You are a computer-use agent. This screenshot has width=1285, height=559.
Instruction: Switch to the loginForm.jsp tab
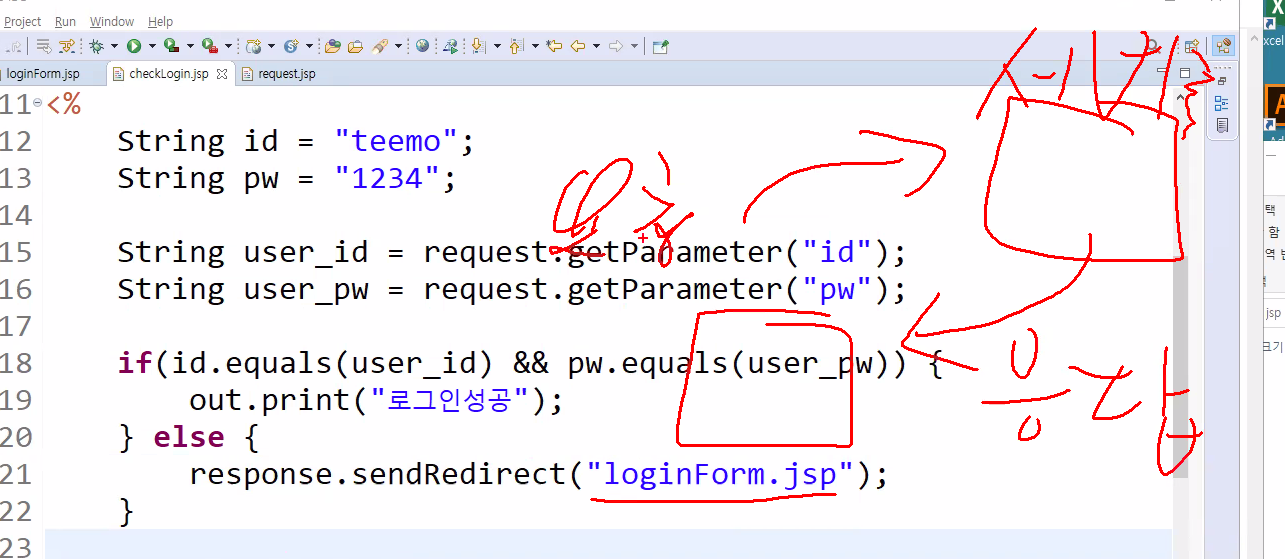pos(42,74)
